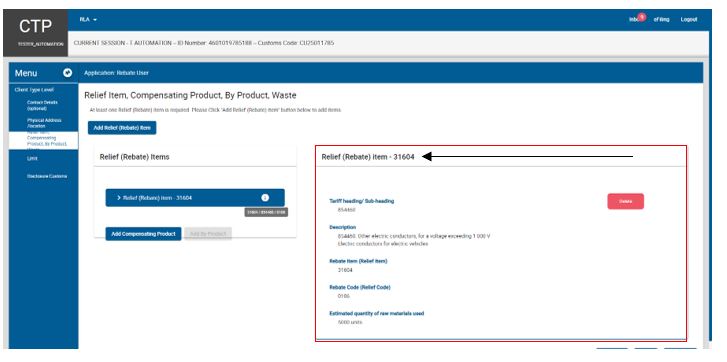This screenshot has height=362, width=727.
Task: Open Physical Address /location menu item
Action: [44, 123]
